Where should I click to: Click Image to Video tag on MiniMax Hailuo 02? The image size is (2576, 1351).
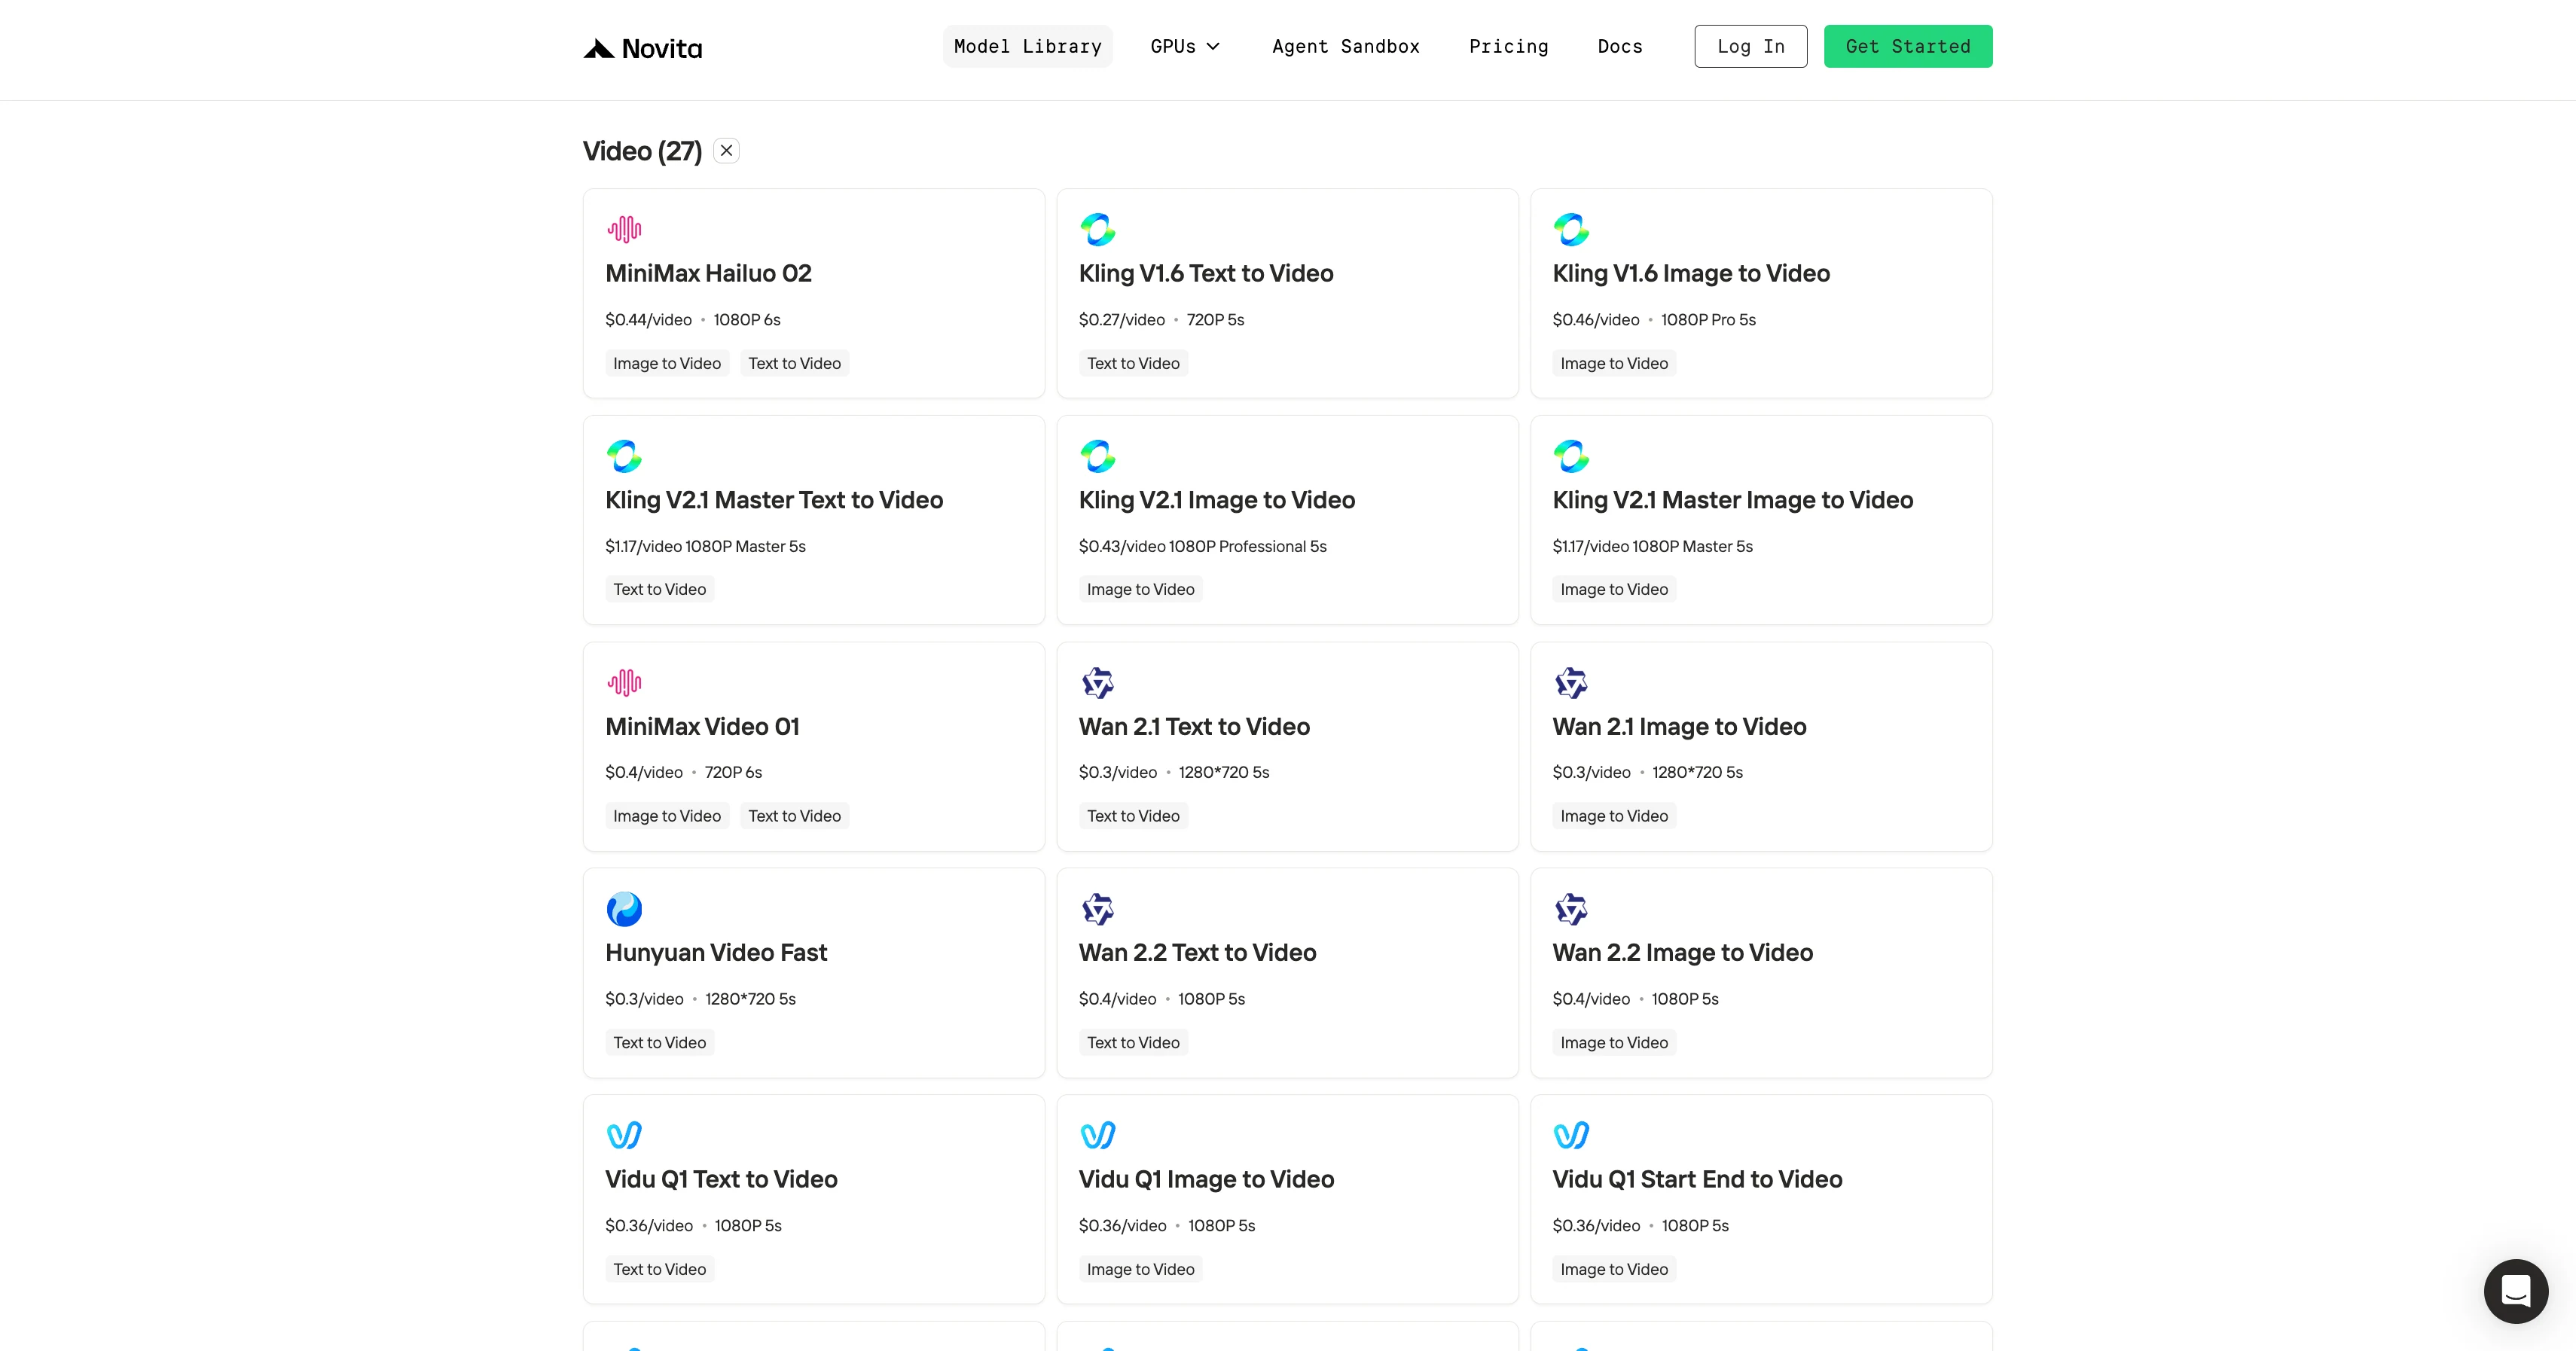tap(667, 363)
